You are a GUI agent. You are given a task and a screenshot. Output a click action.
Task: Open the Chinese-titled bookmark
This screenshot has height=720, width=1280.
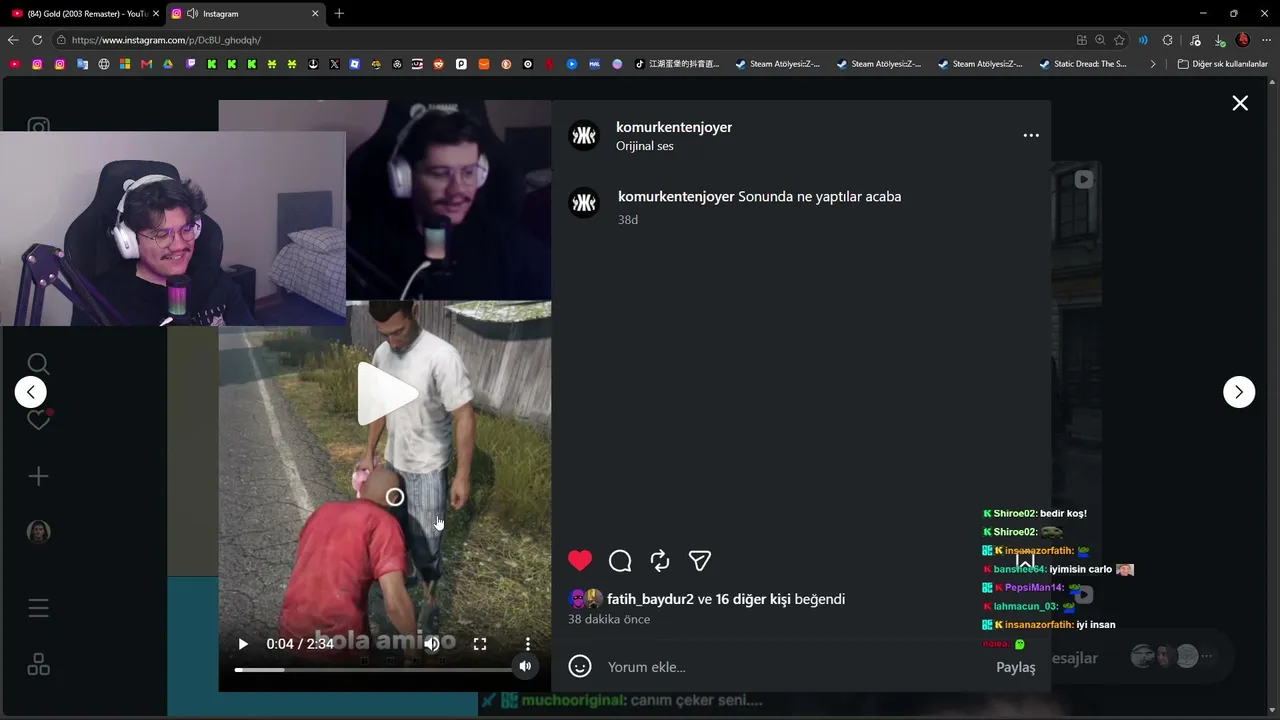[x=677, y=64]
